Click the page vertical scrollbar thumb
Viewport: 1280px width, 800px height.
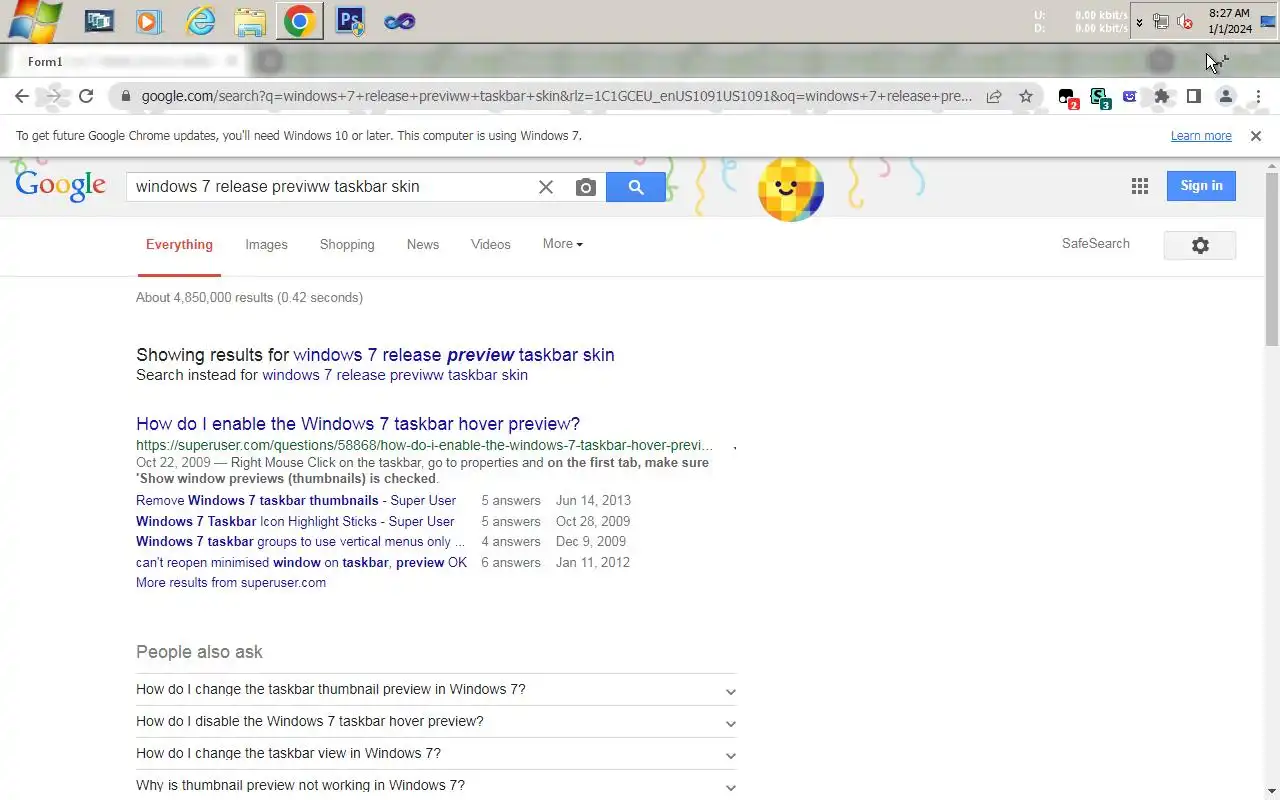pyautogui.click(x=1272, y=258)
